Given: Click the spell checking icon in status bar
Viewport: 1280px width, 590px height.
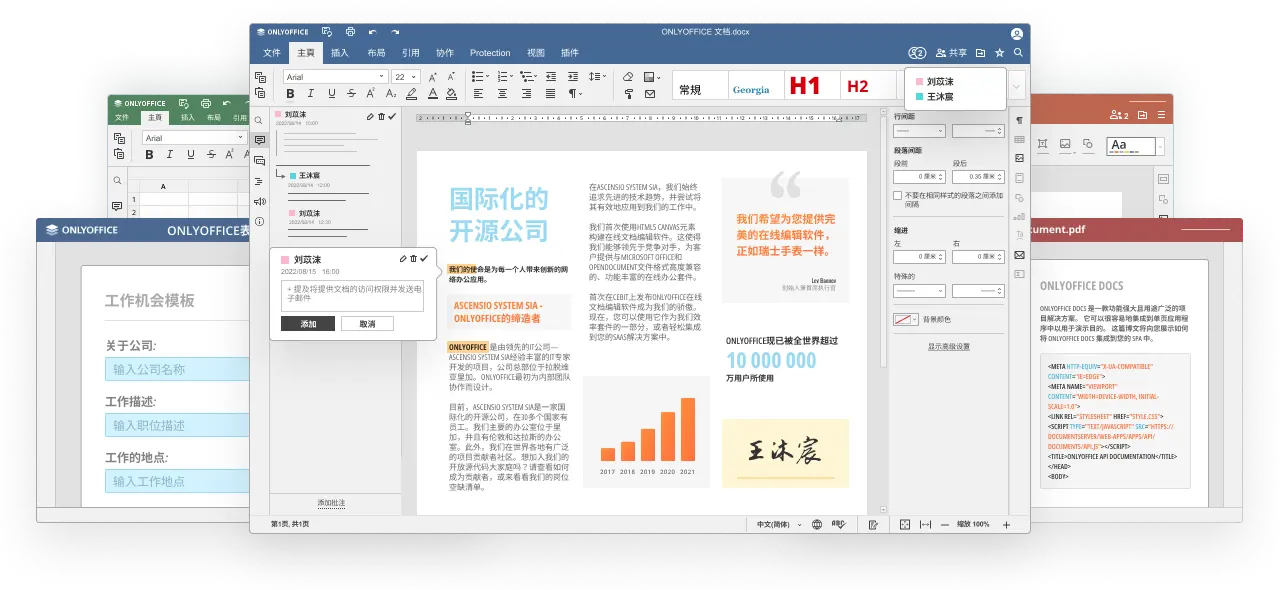Looking at the screenshot, I should [839, 524].
